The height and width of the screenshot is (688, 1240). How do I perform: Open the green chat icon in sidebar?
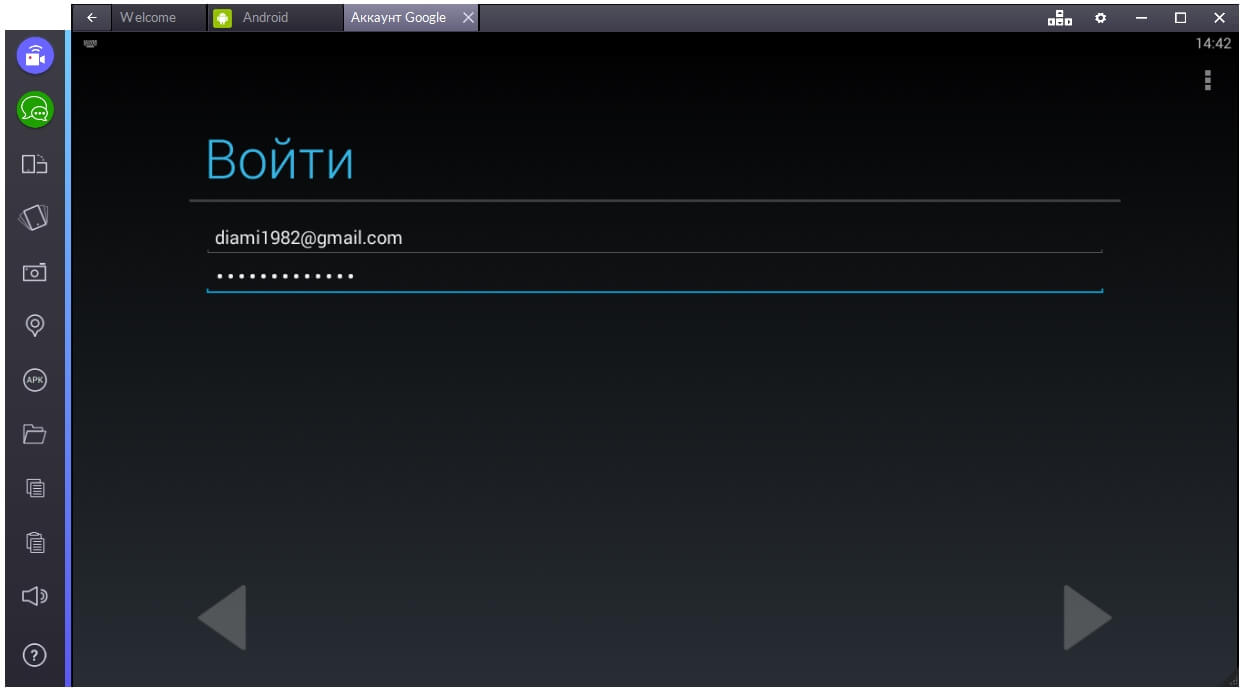[35, 110]
